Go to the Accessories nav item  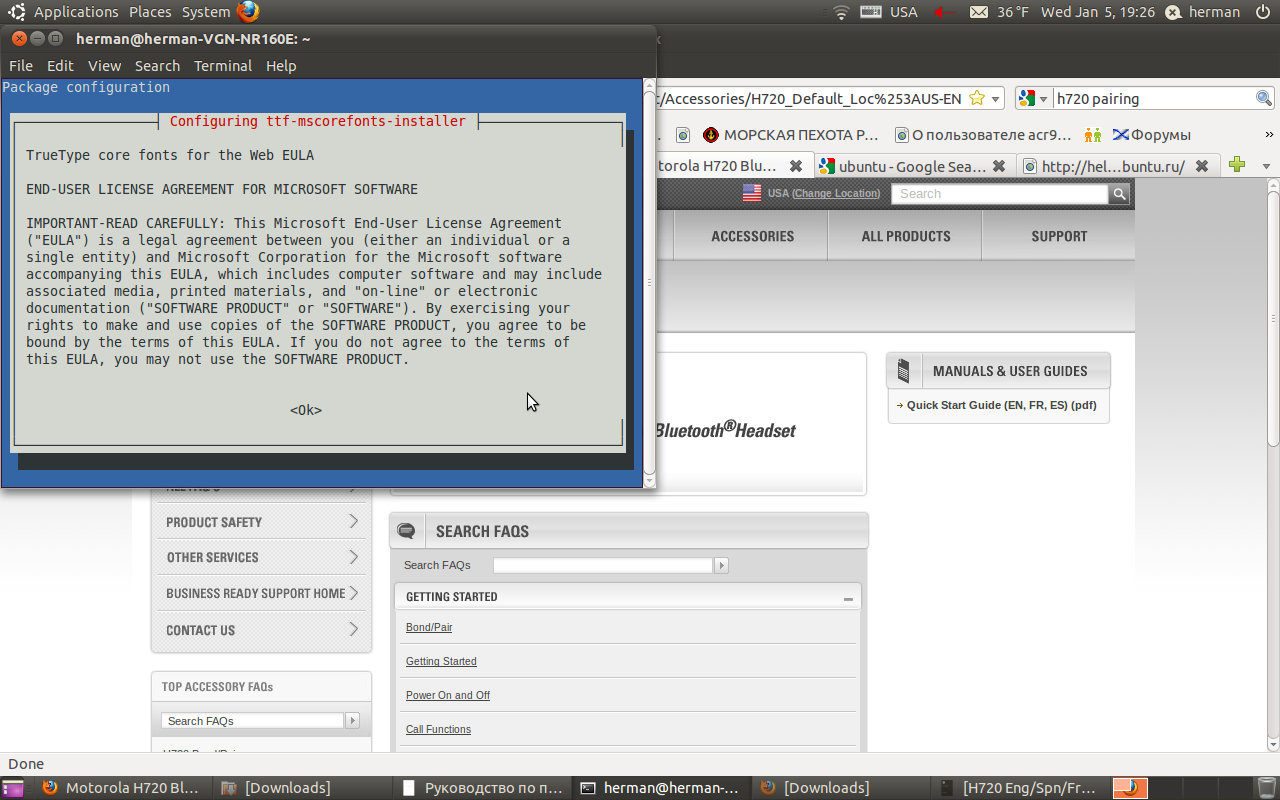[752, 236]
